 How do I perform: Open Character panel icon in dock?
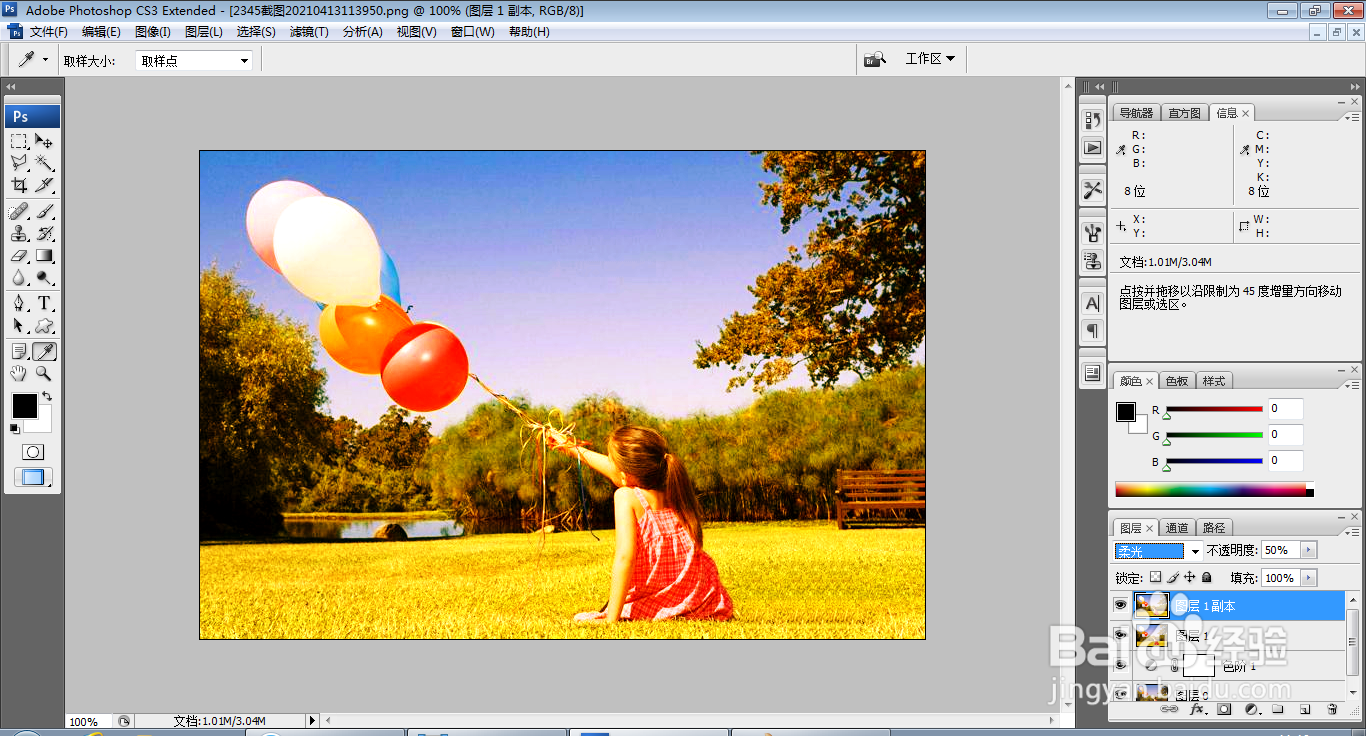tap(1093, 303)
